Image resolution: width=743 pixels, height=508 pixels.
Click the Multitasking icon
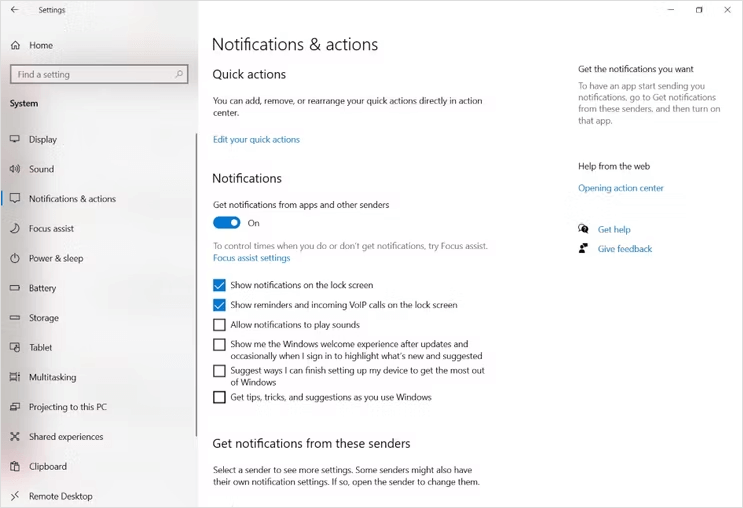coord(15,377)
